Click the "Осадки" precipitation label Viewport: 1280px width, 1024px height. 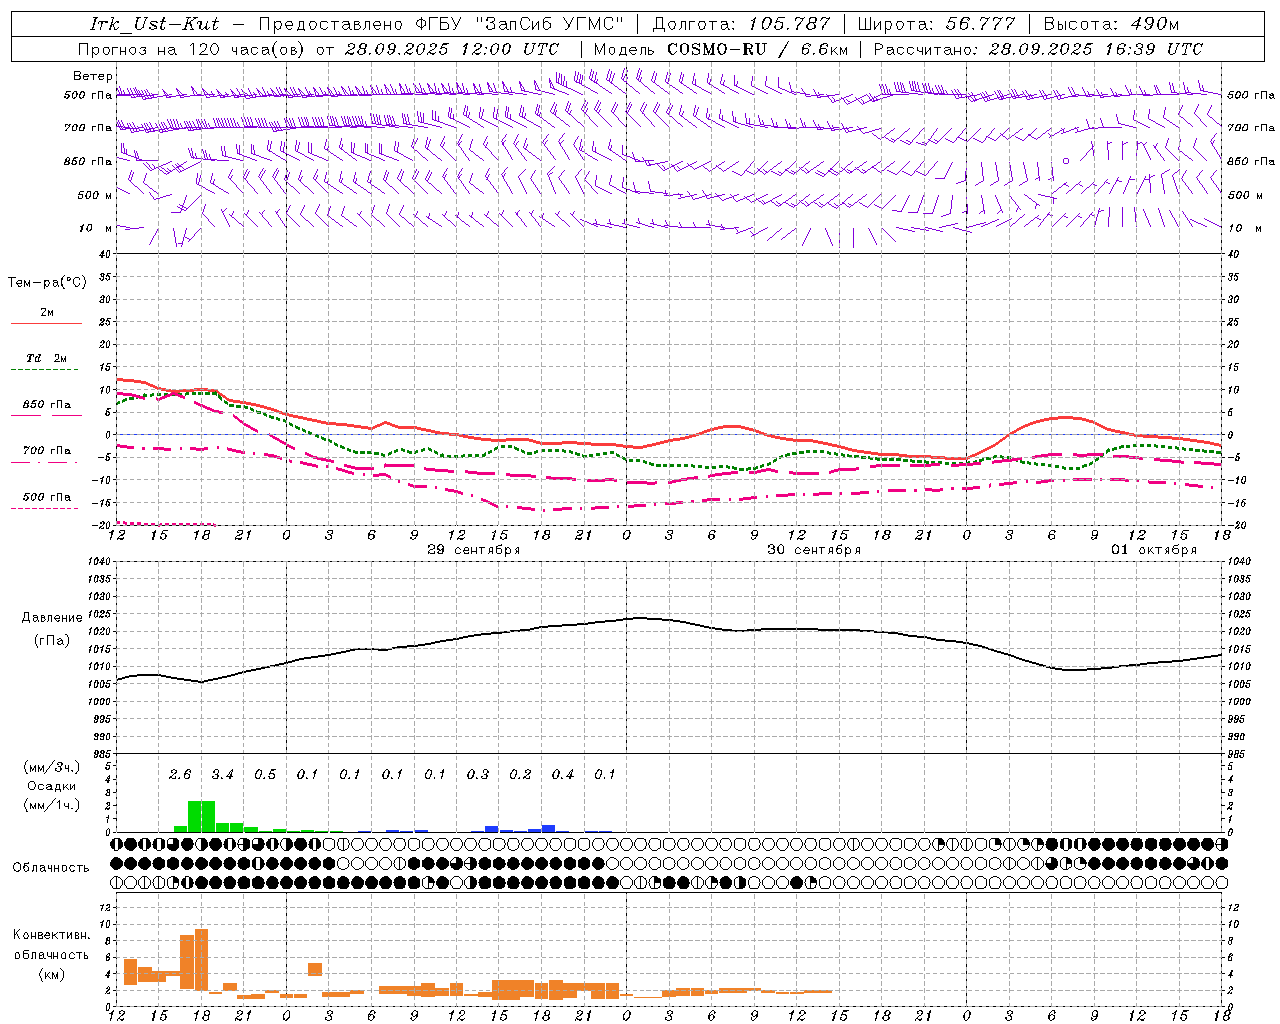coord(51,786)
